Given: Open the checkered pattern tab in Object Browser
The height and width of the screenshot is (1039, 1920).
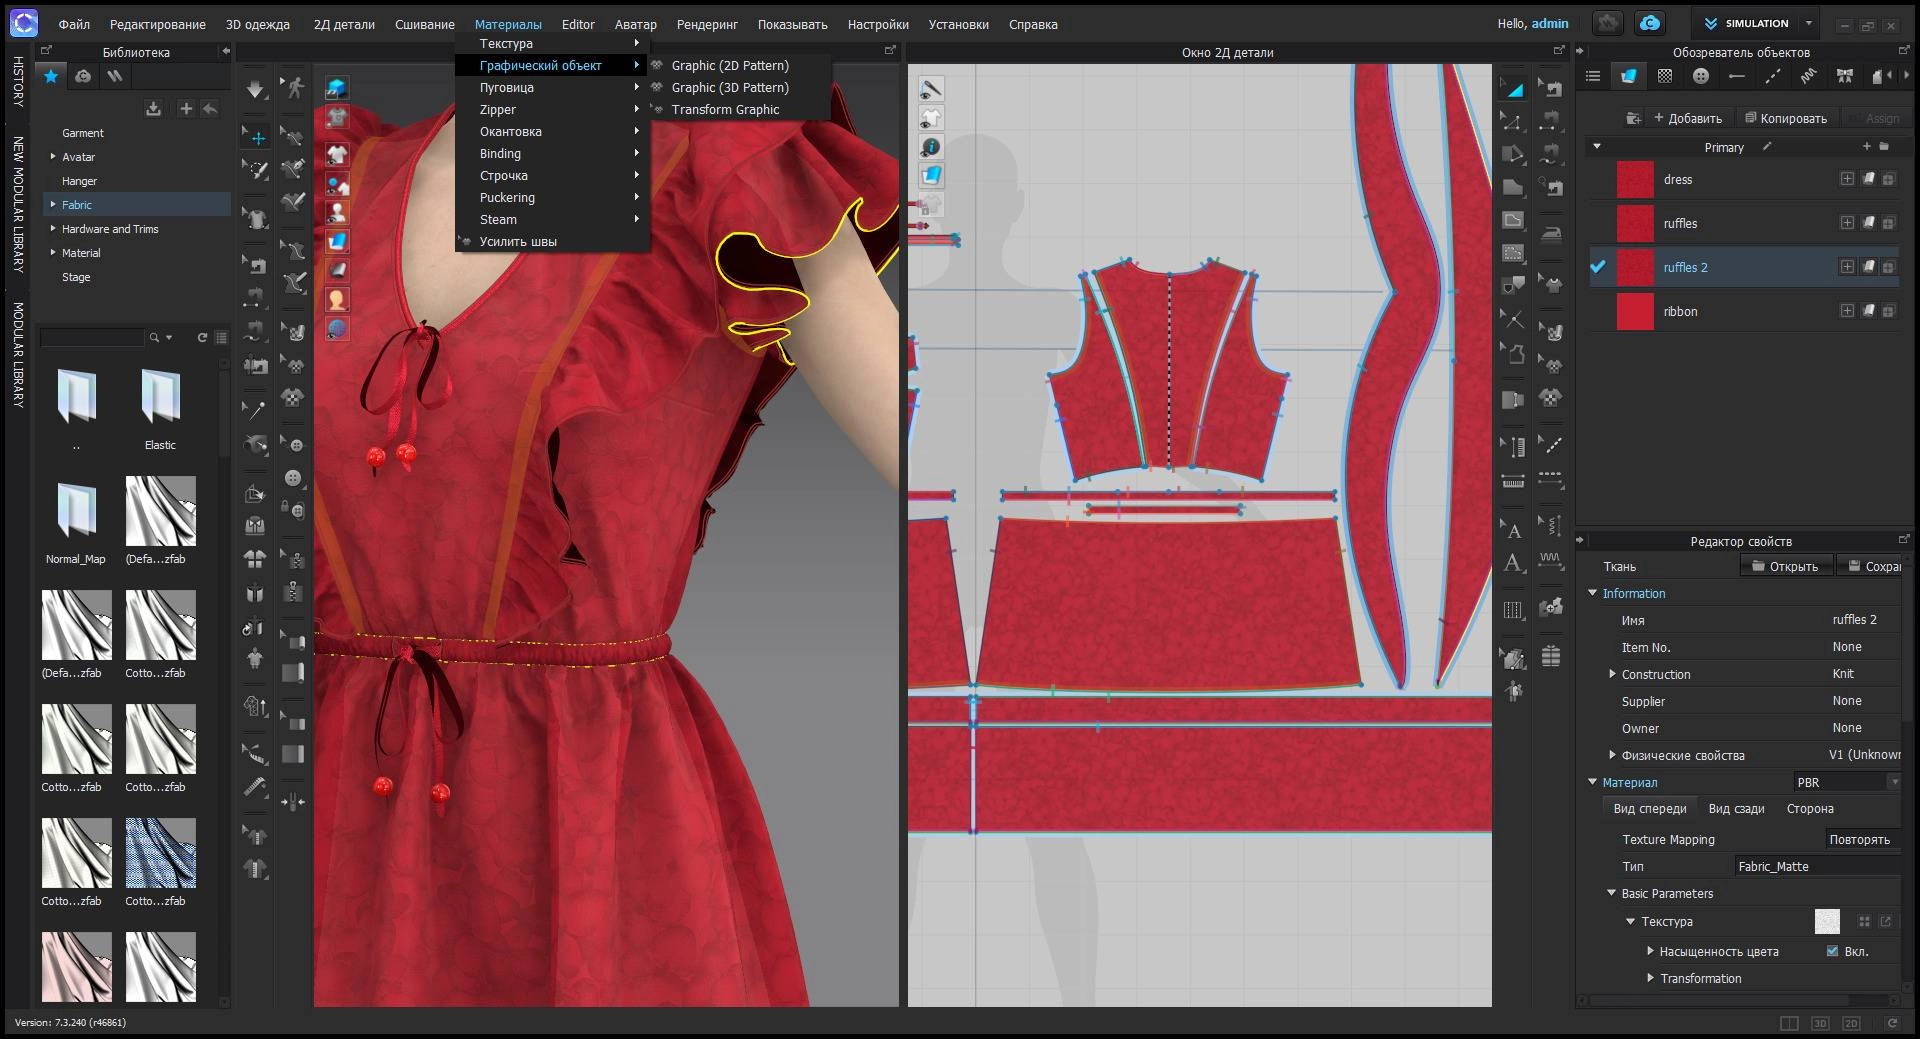Looking at the screenshot, I should click(x=1664, y=76).
